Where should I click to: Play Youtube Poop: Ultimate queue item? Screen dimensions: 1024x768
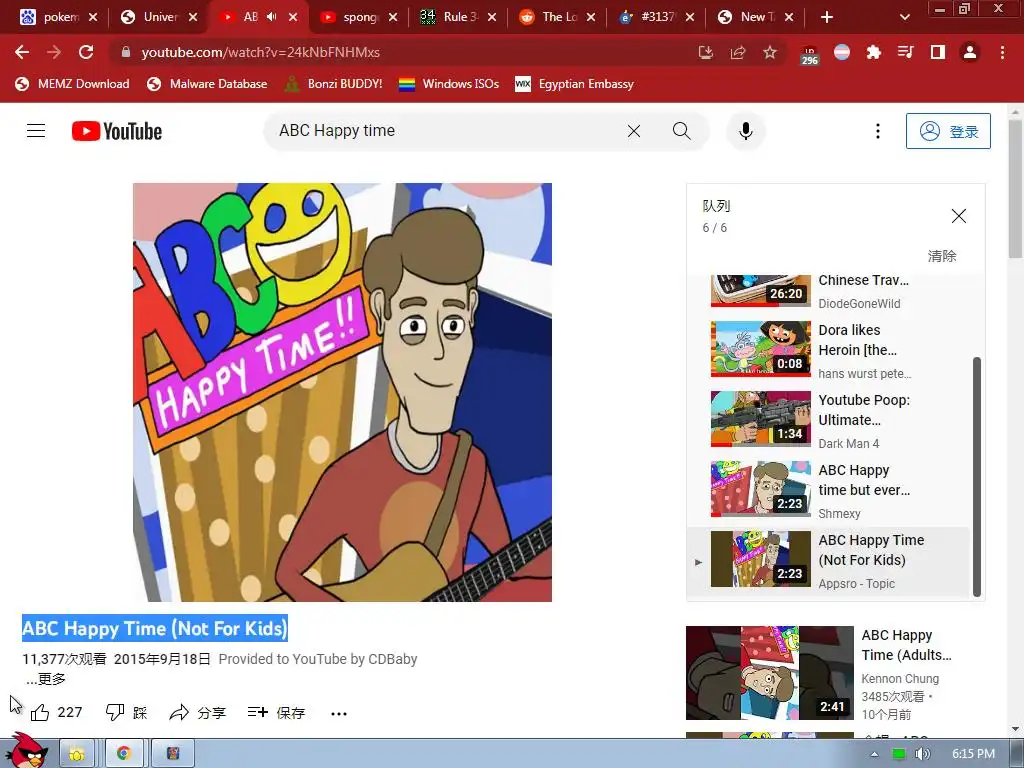828,419
